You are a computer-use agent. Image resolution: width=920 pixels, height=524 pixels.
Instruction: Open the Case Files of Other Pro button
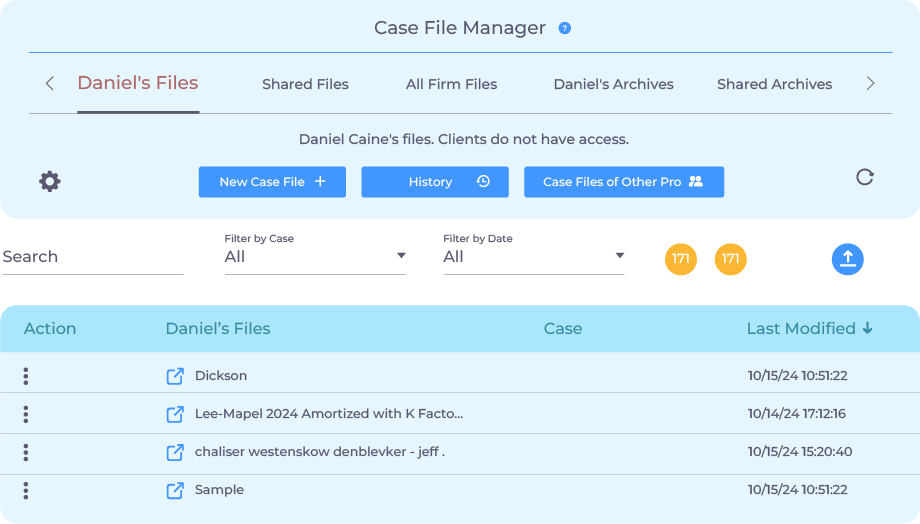623,182
